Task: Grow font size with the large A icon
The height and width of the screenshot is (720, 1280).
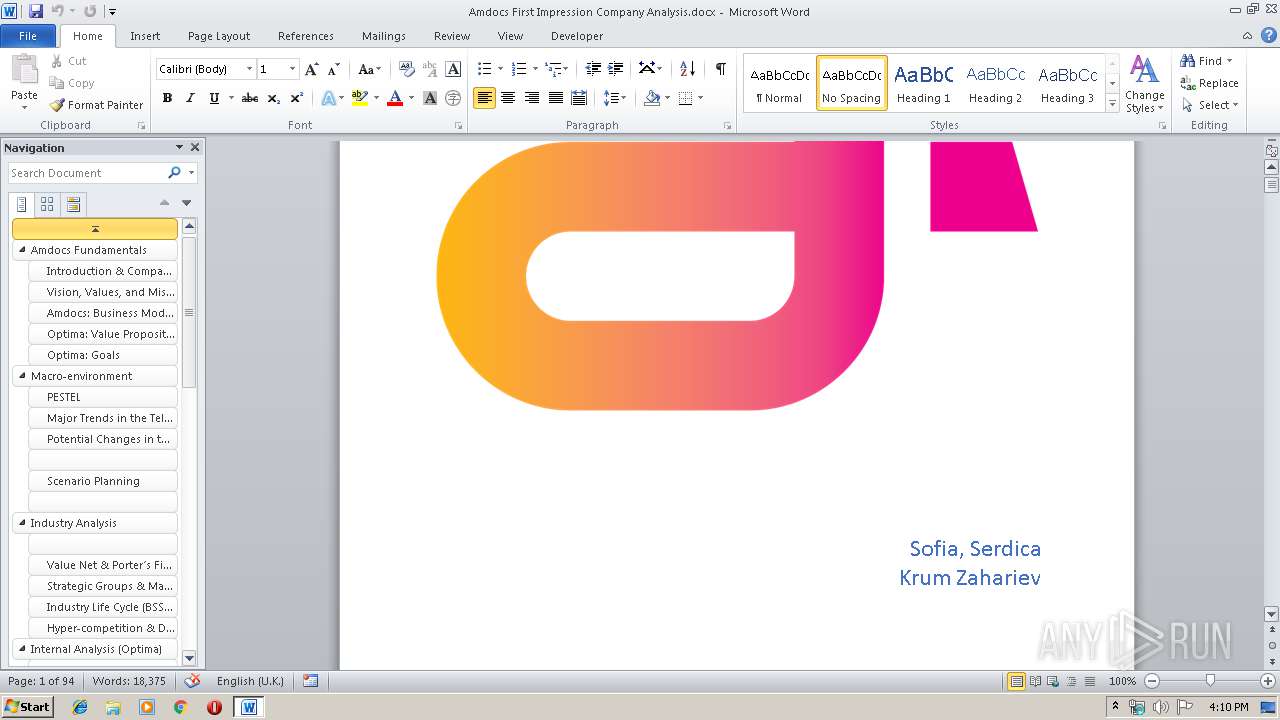Action: [x=312, y=69]
